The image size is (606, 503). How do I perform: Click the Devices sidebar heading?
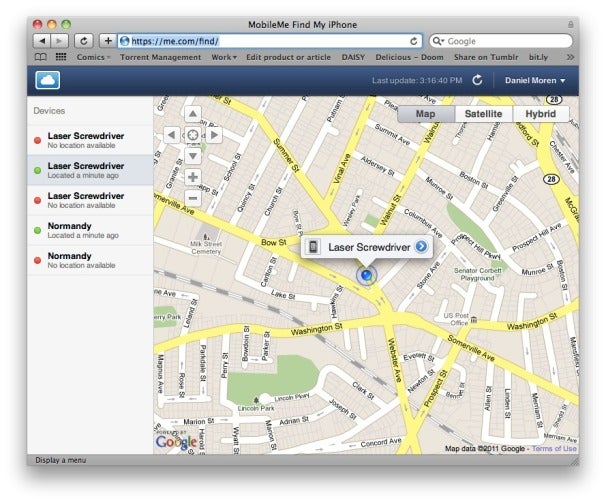point(49,111)
